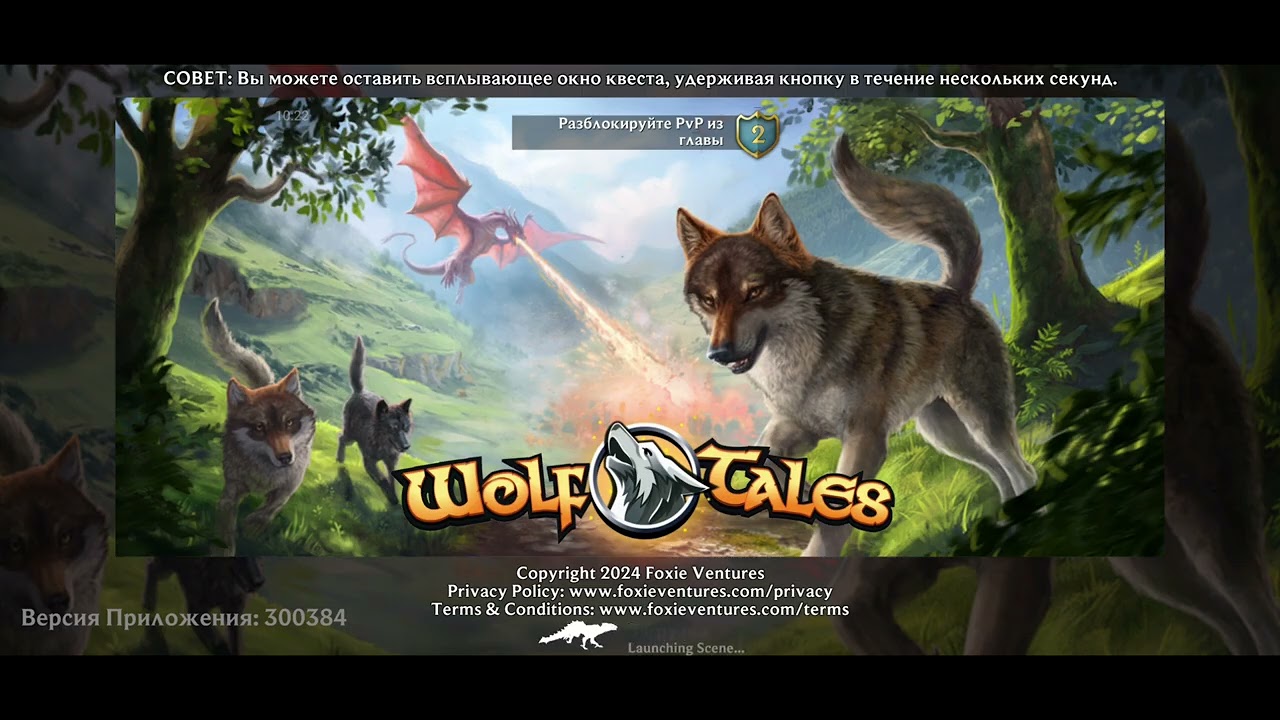Viewport: 1280px width, 720px height.
Task: Open the Privacy Policy foxieventures.com/privacy link
Action: pyautogui.click(x=640, y=591)
